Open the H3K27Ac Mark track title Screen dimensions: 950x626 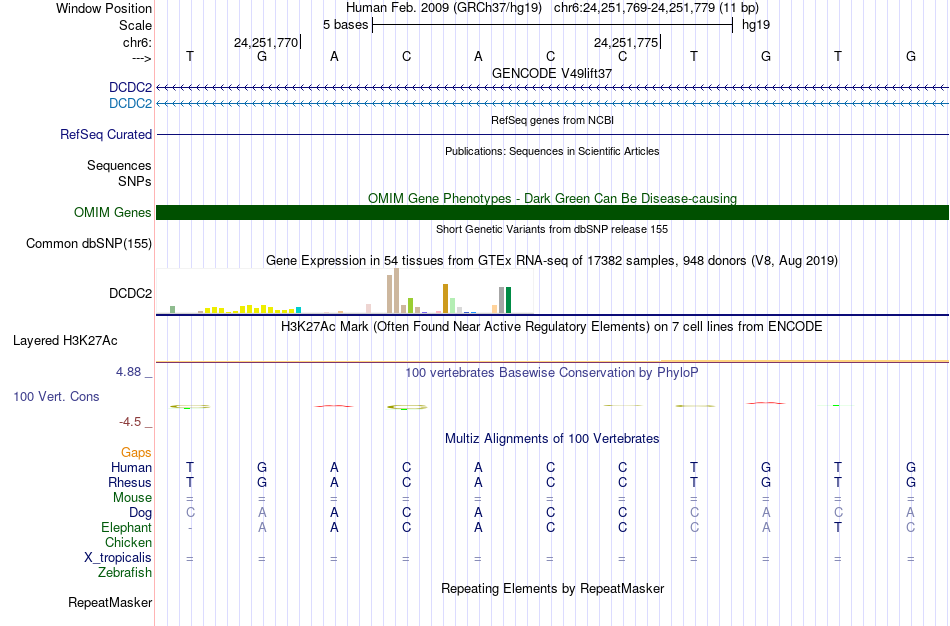coord(552,327)
